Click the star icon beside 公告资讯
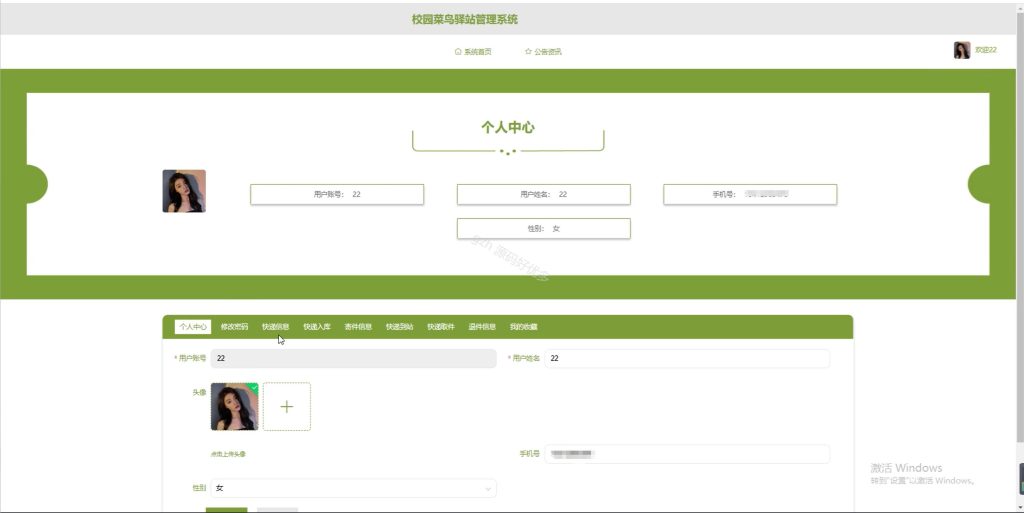This screenshot has width=1024, height=513. pos(528,52)
